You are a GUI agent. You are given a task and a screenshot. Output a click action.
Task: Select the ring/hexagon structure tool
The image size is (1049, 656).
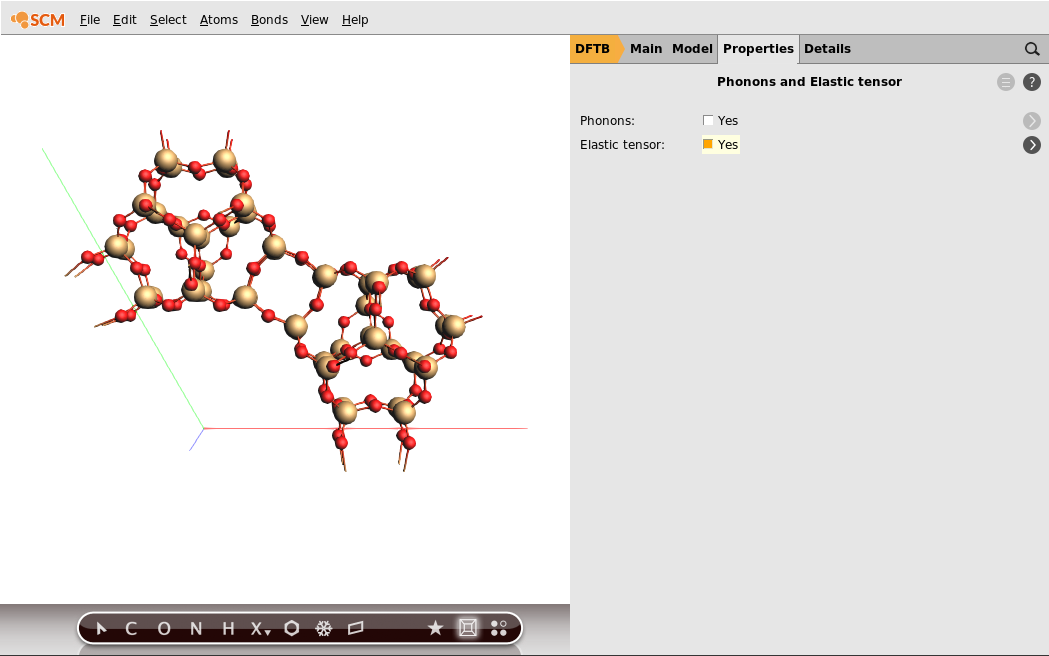click(x=291, y=628)
